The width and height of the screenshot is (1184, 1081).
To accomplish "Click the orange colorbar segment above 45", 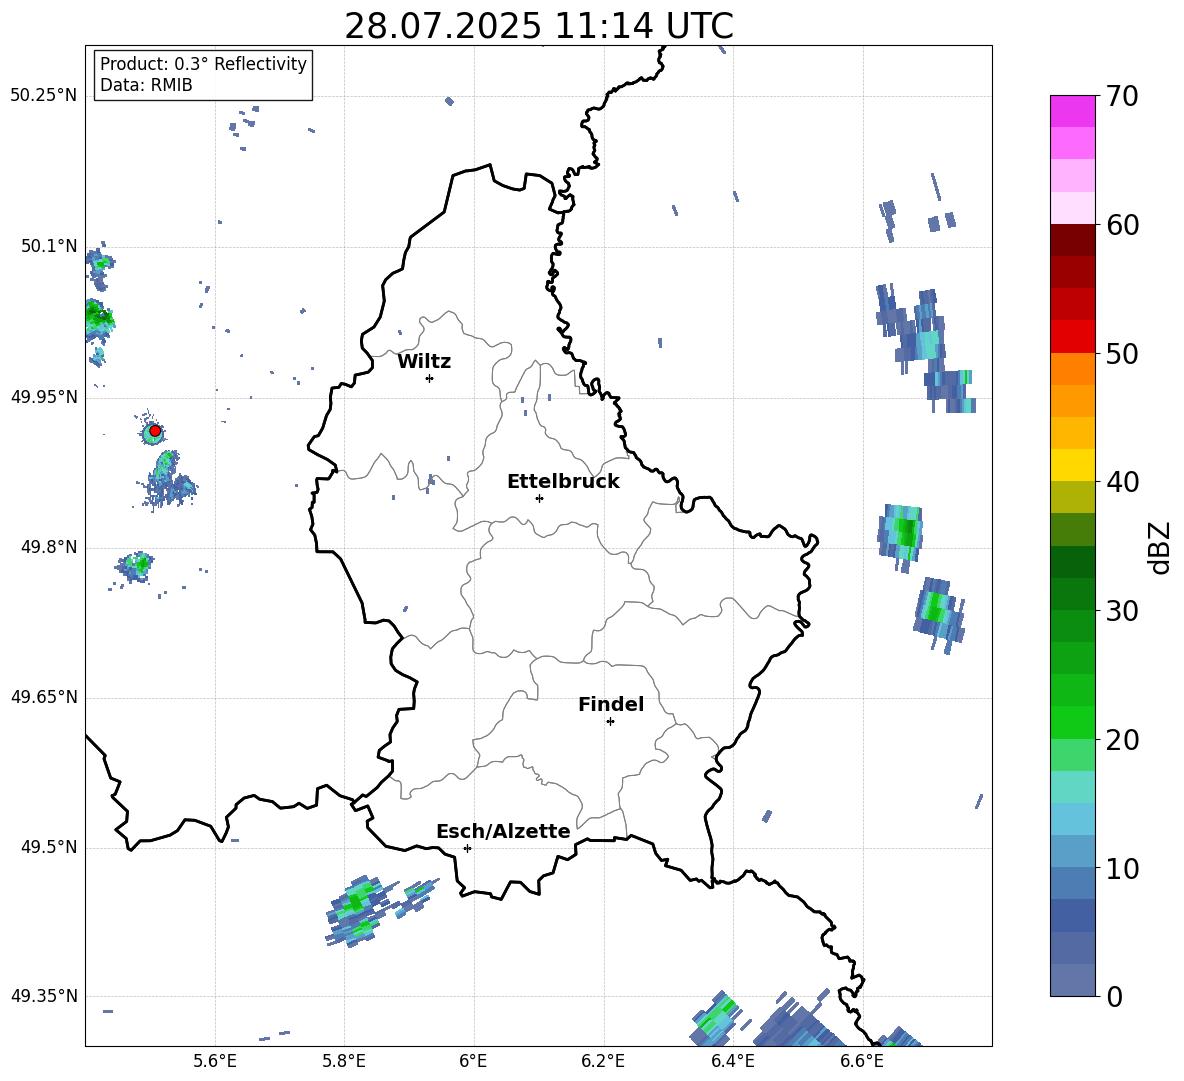I will pos(1072,401).
